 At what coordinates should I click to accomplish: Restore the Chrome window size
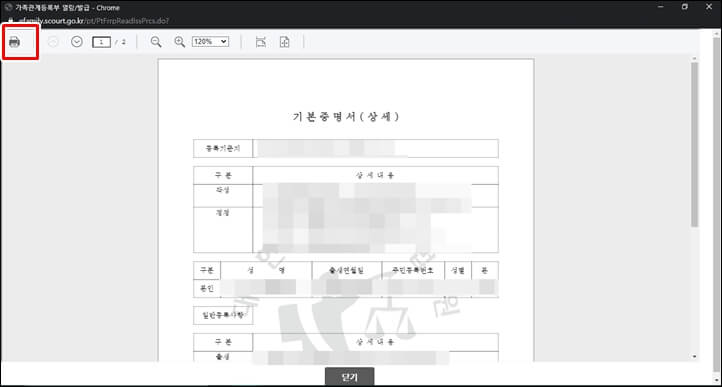pos(685,7)
